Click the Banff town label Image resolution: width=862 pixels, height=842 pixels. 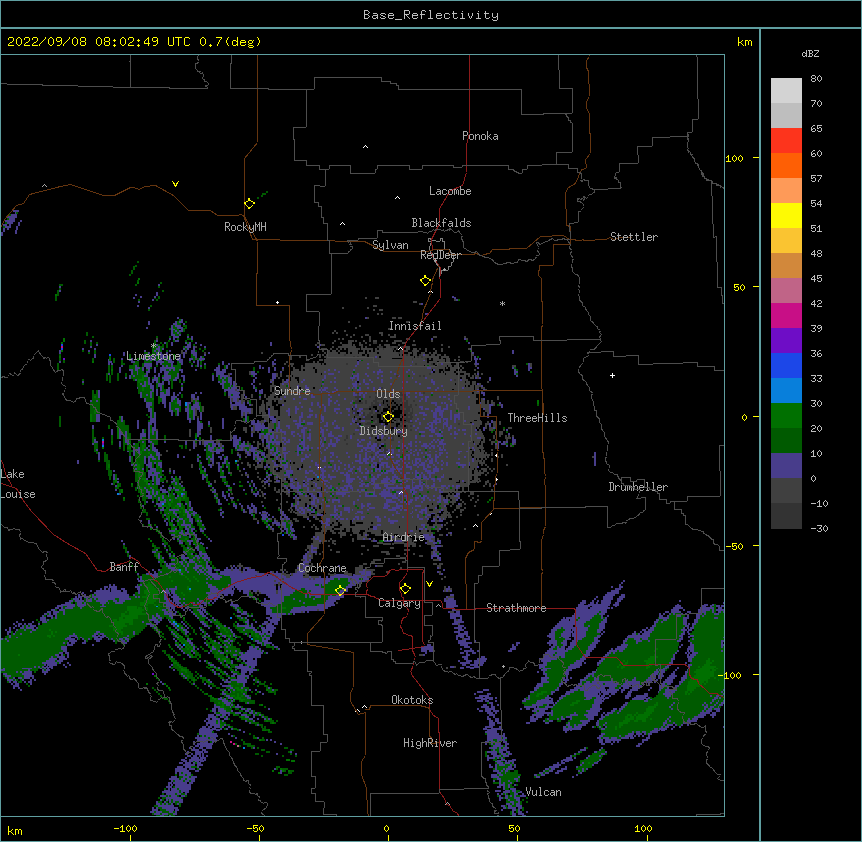(x=124, y=567)
